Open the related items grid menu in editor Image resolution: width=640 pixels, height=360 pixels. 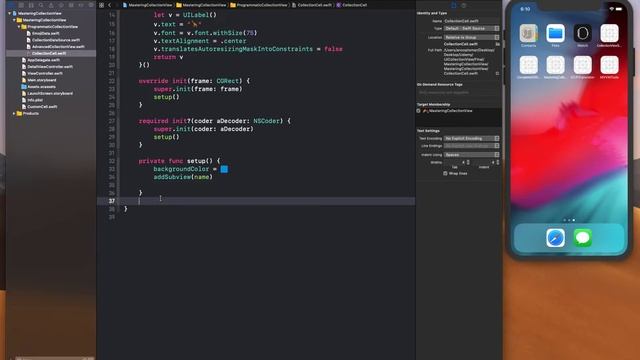coord(101,5)
